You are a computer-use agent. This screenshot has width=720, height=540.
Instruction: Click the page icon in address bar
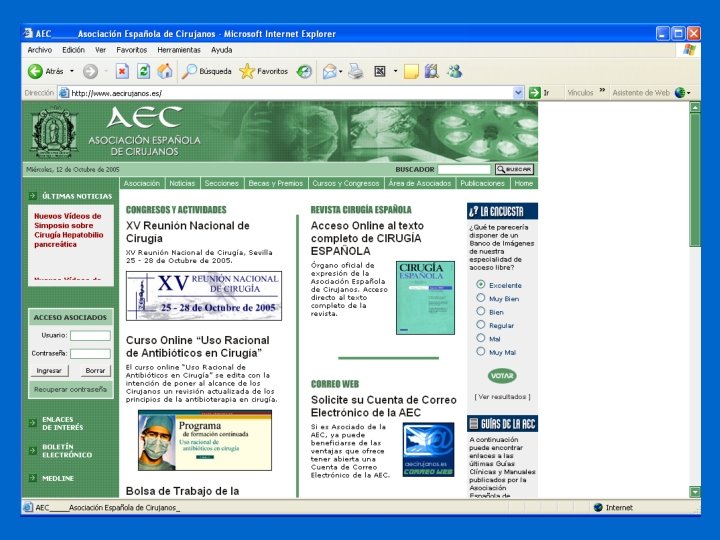coord(64,93)
